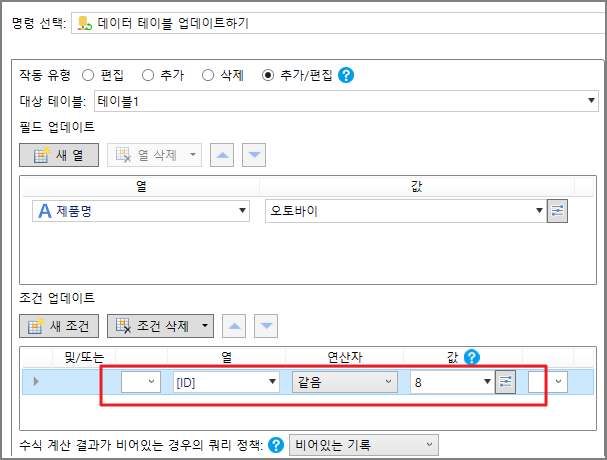Click the 새 조건 button
This screenshot has width=607, height=460.
[59, 325]
